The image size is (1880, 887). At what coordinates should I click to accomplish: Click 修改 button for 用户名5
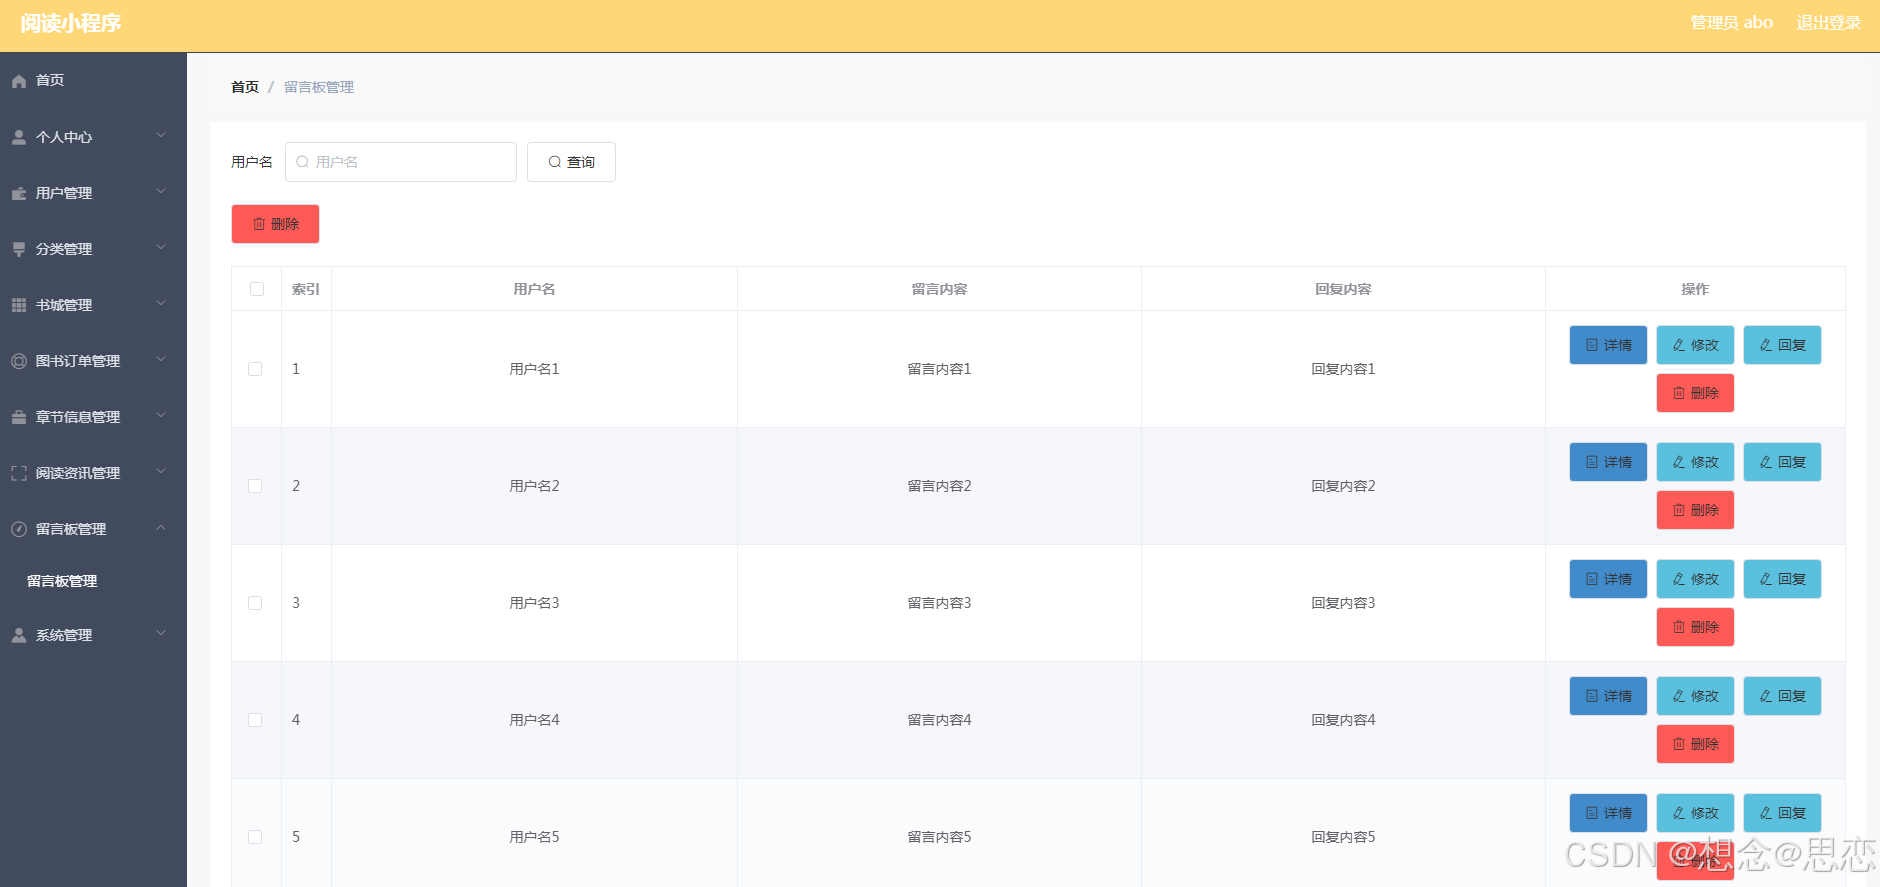(1695, 813)
